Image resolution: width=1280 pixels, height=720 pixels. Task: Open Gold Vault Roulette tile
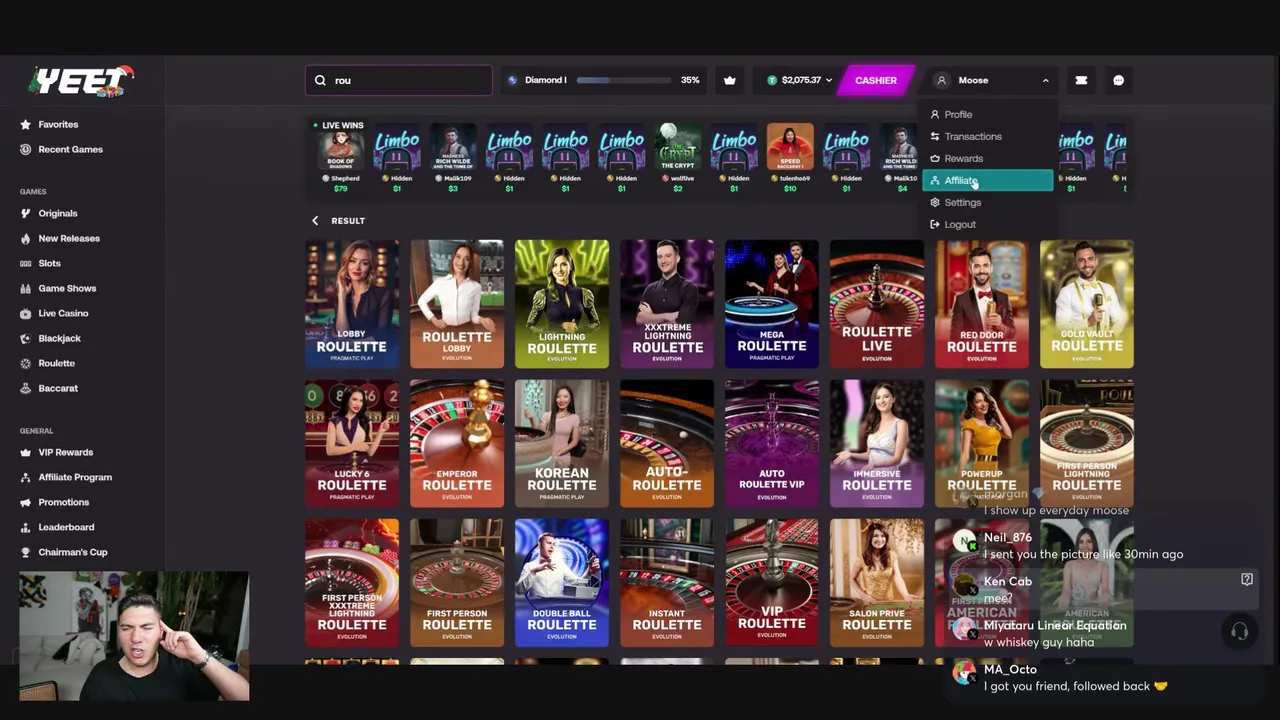[x=1087, y=304]
